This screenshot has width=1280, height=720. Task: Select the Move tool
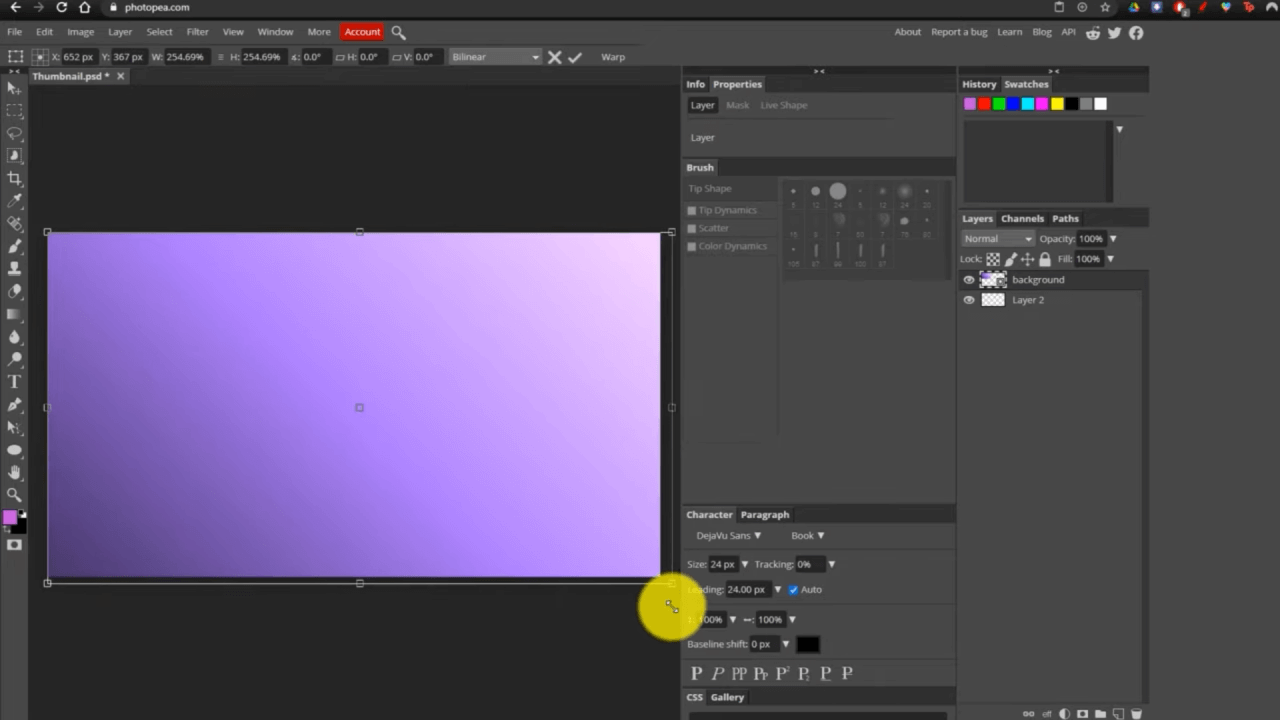pos(15,89)
